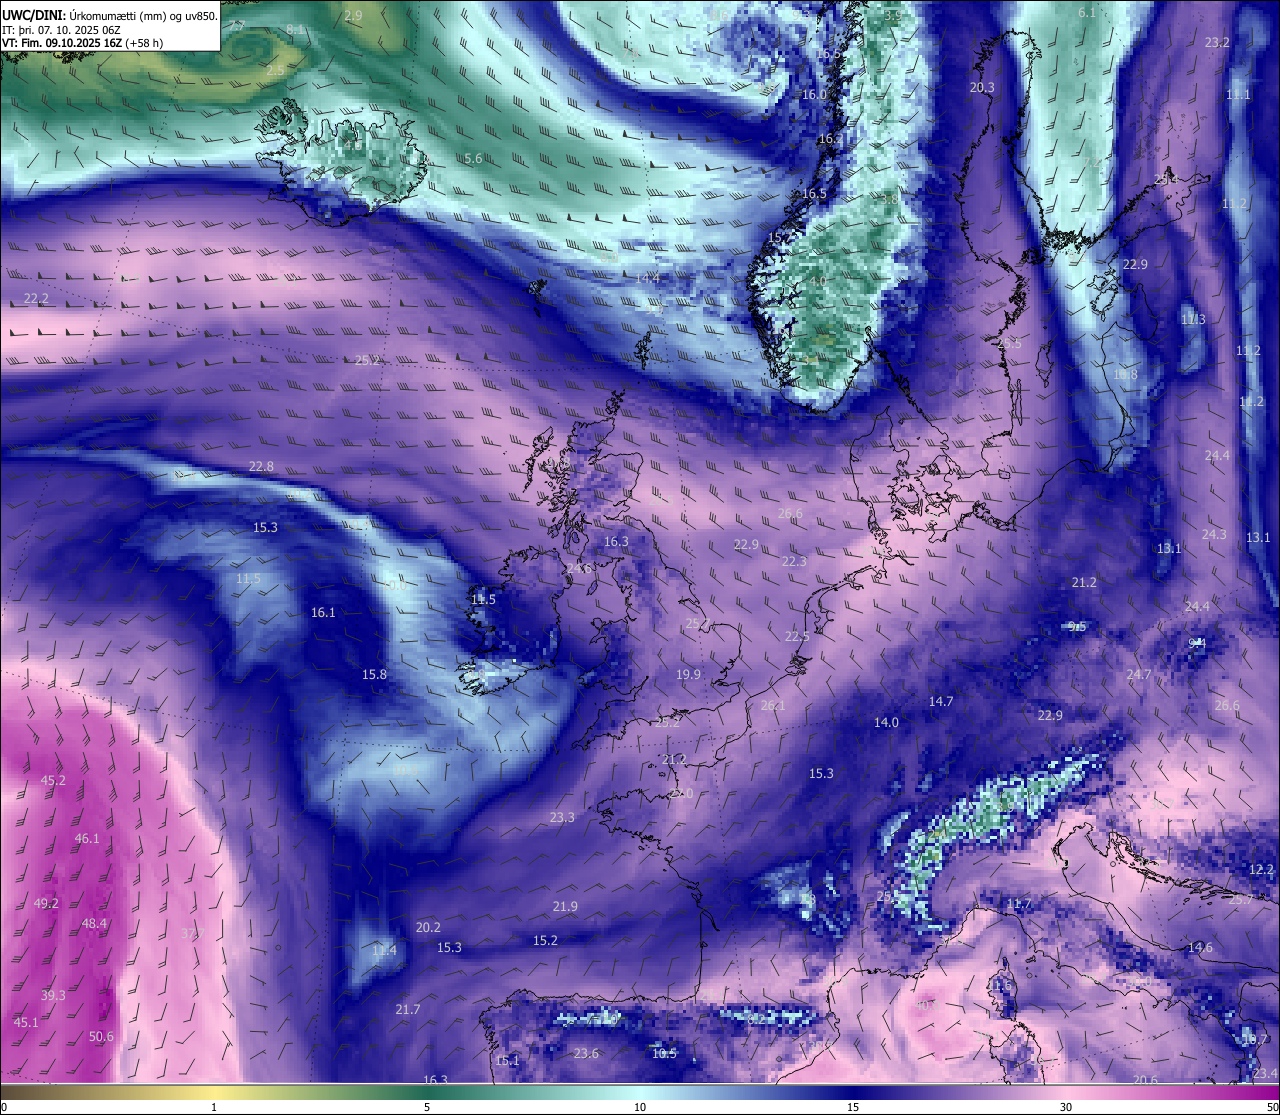Click the map value 24.7
1280x1115 pixels.
pos(1138,675)
